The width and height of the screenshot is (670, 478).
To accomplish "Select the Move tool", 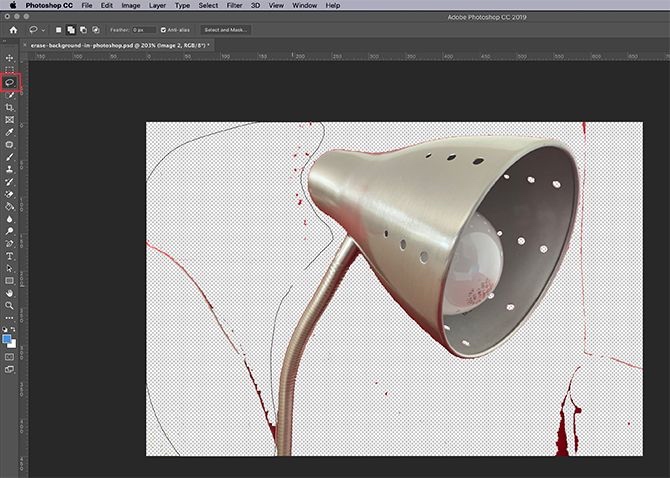I will [x=10, y=58].
